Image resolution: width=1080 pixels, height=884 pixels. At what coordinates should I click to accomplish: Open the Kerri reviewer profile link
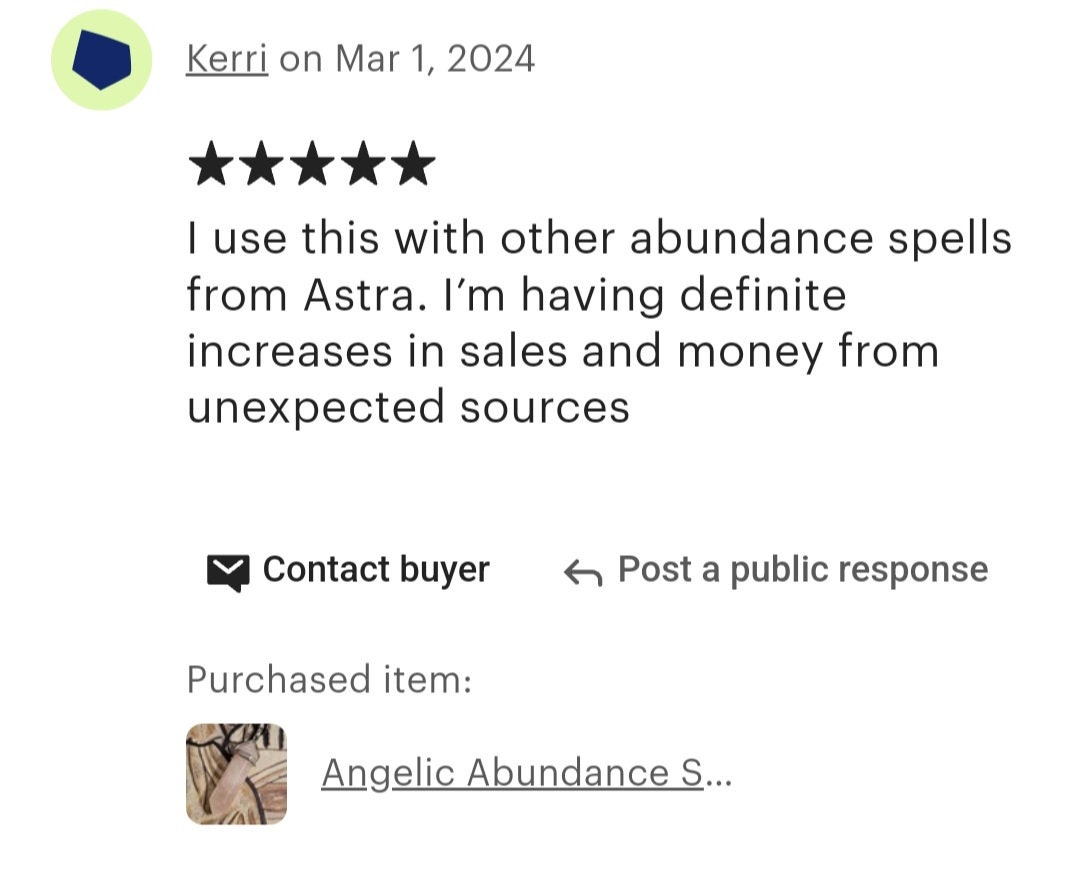click(227, 59)
